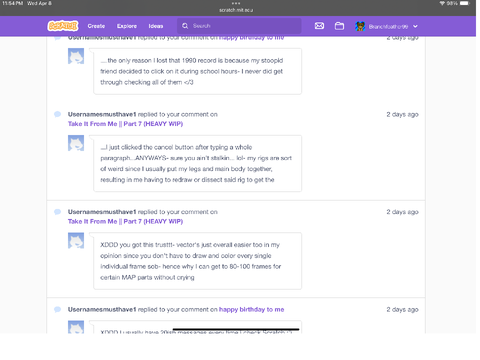
Task: Open bottom happy birthday to me link
Action: coord(252,310)
